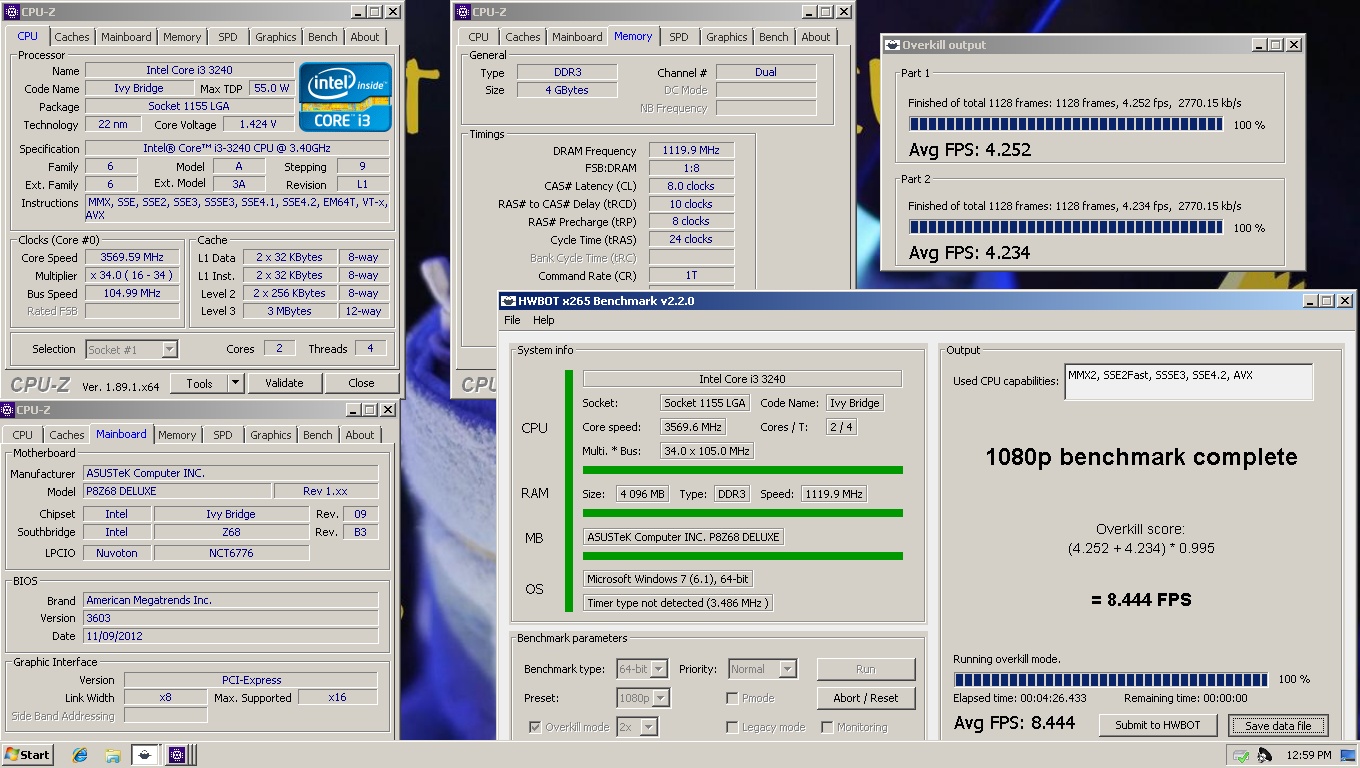Click the disabled Run button
Screen dimensions: 1360x768
pos(866,669)
